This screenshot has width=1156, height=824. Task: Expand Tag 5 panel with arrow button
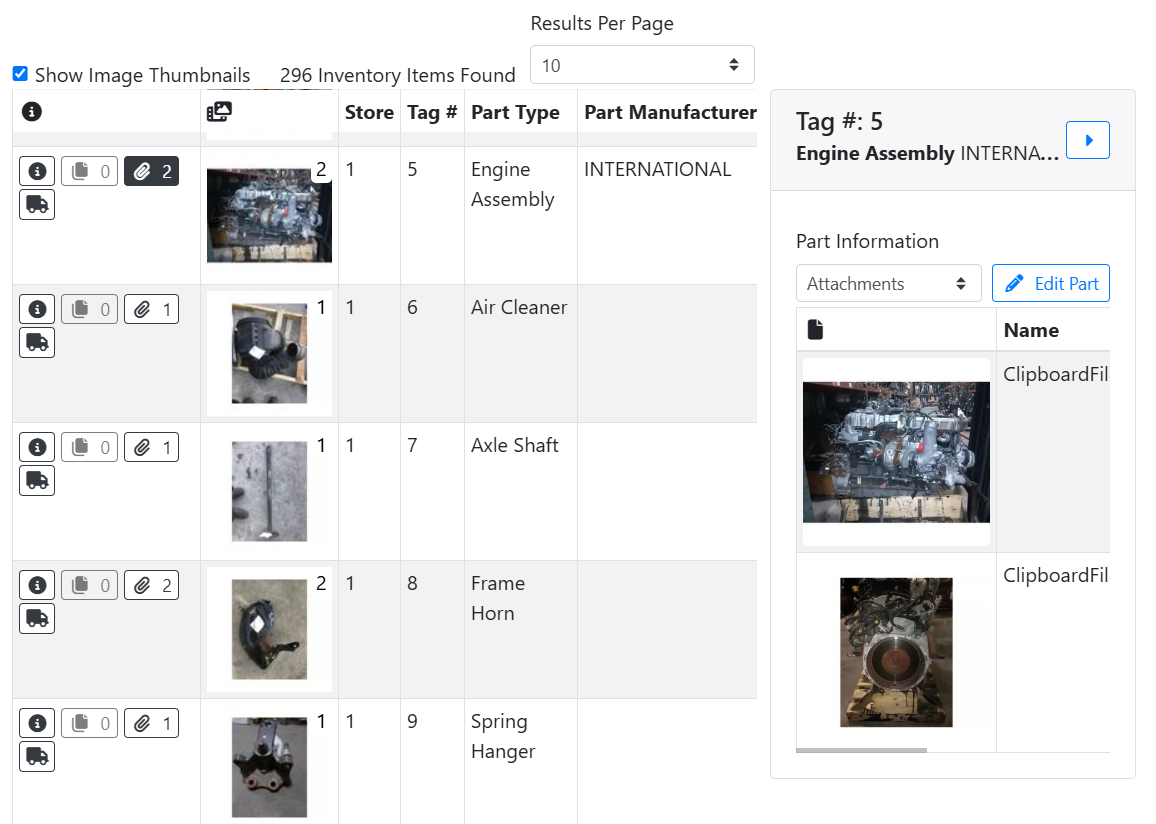(1088, 140)
